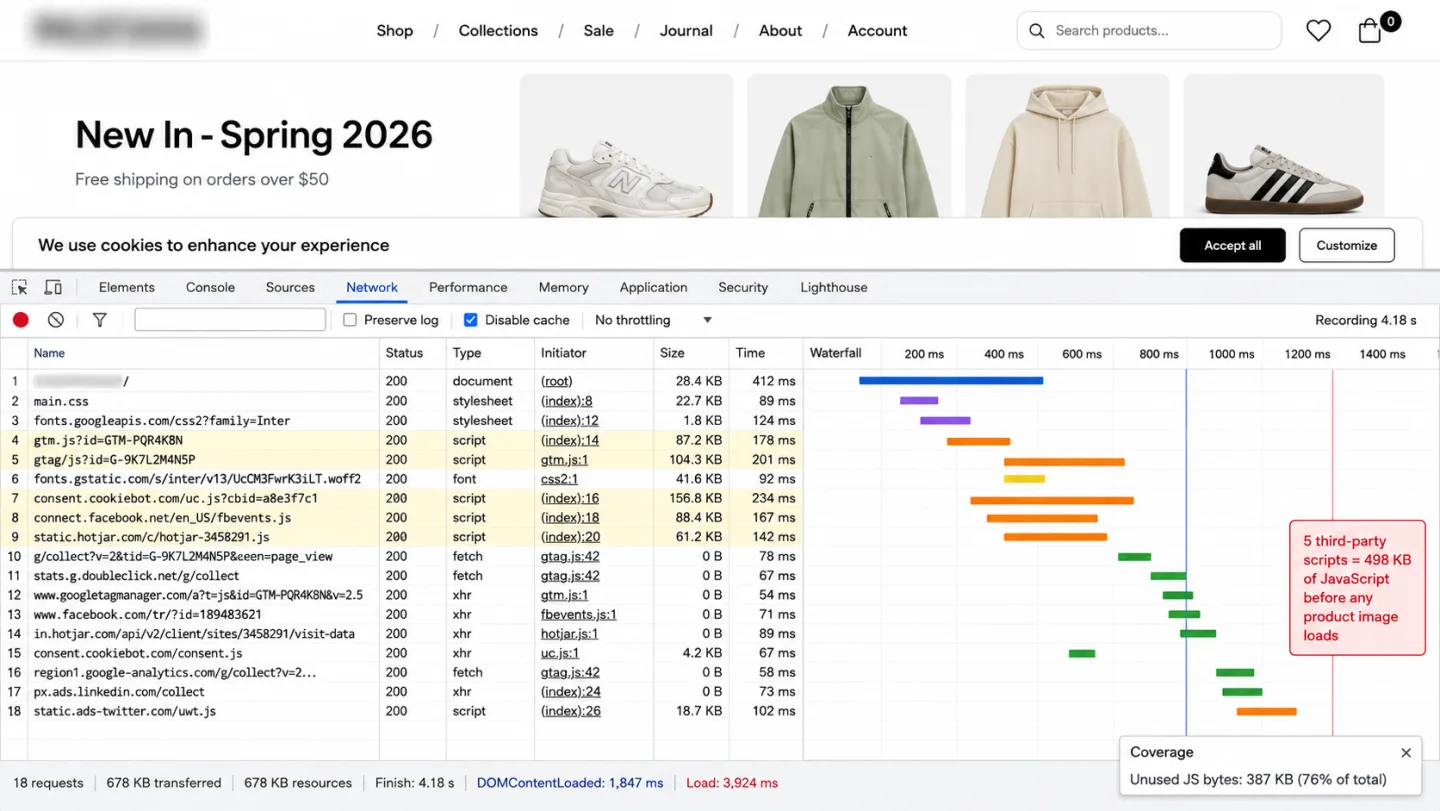
Task: Sort by the Type column header
Action: [467, 353]
